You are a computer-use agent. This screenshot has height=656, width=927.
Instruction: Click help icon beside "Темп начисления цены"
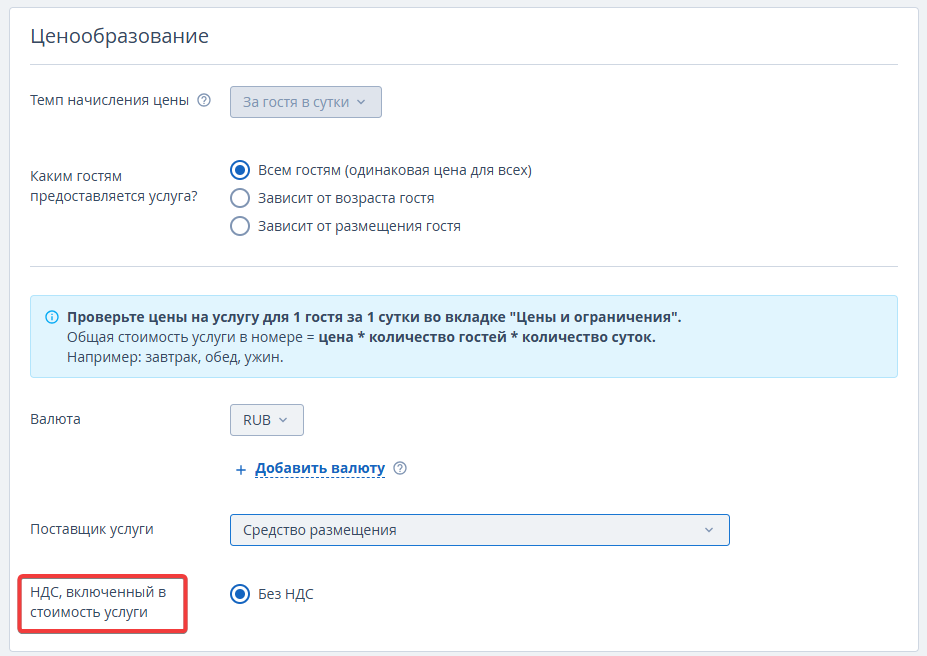204,101
